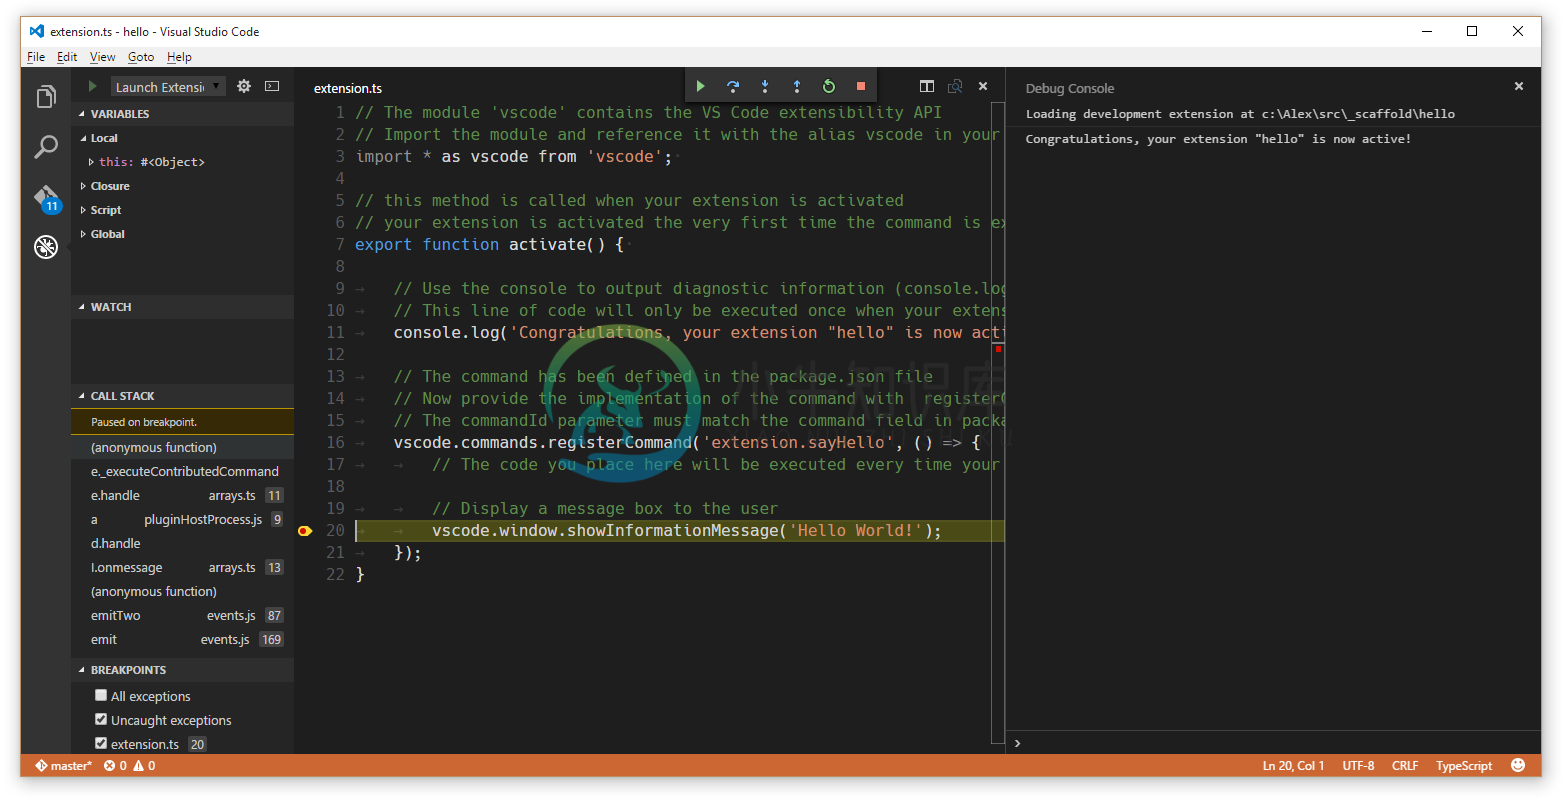Select emit events.js 169 stack frame
1564x805 pixels.
183,639
